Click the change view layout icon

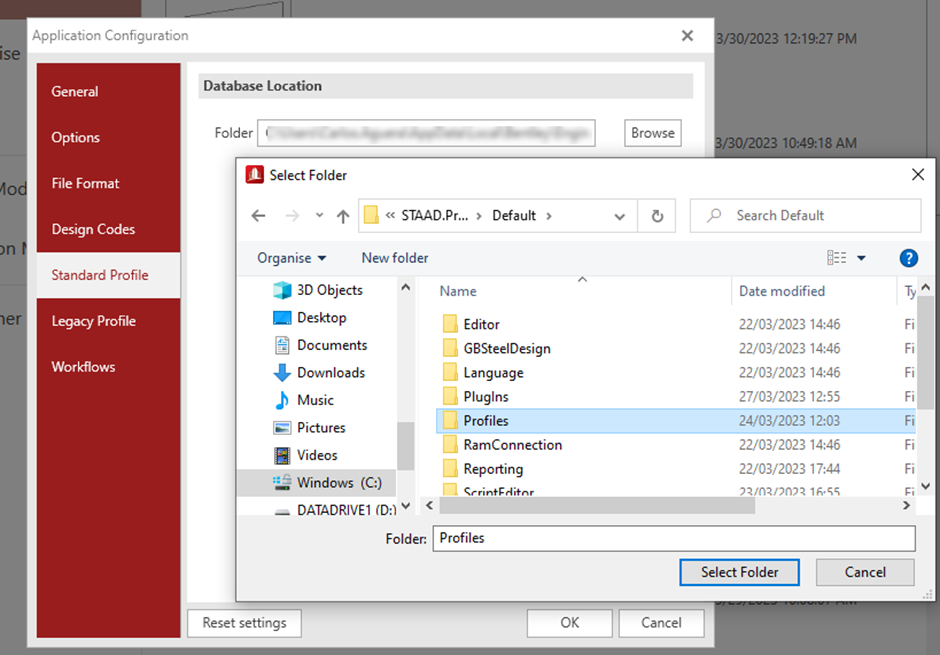[837, 258]
